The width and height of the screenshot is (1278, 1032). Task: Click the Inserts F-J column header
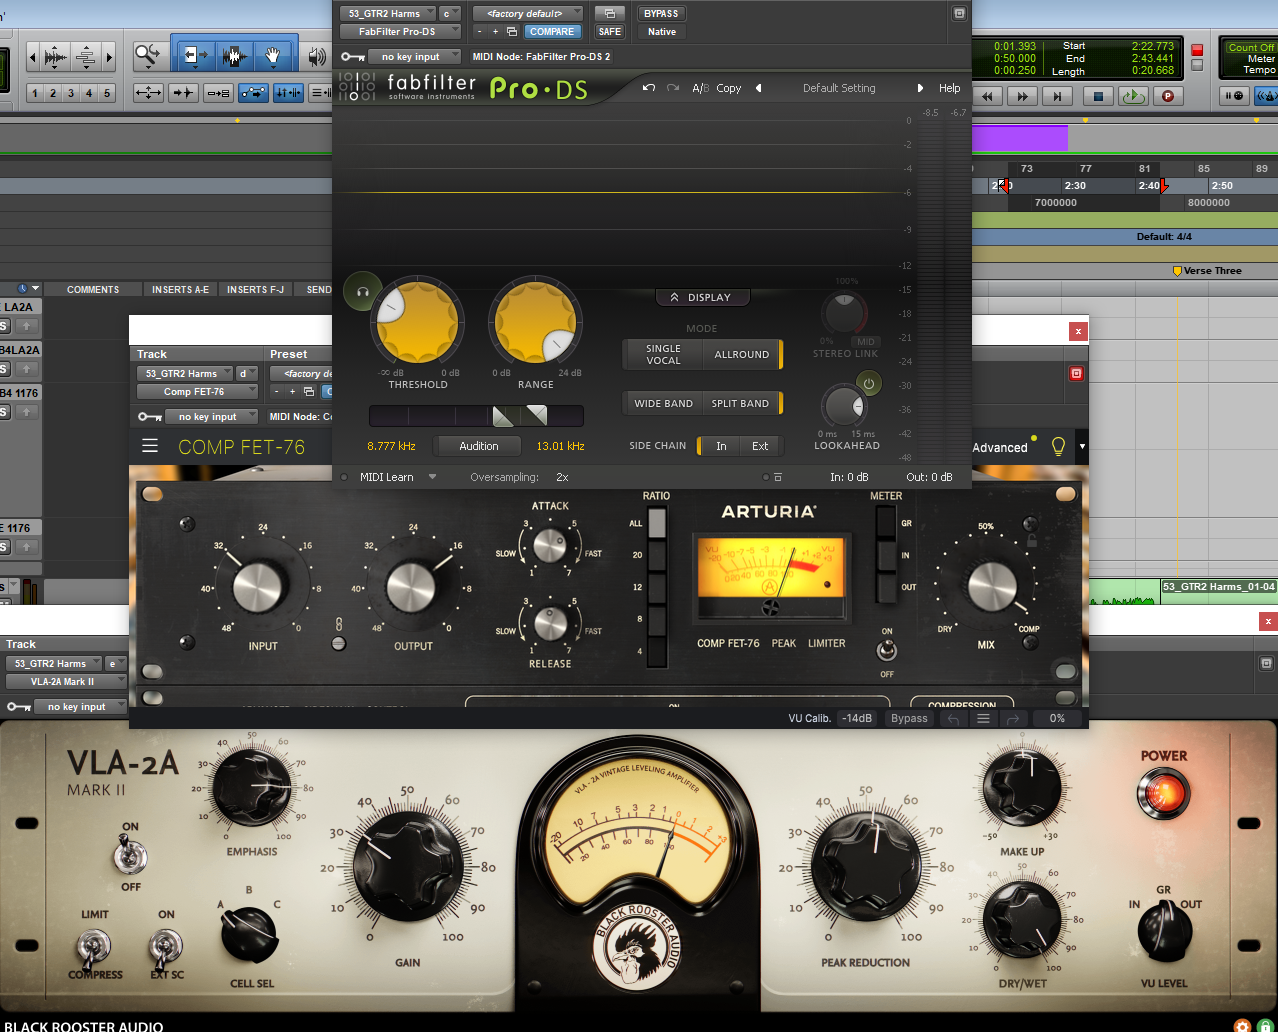click(x=255, y=289)
